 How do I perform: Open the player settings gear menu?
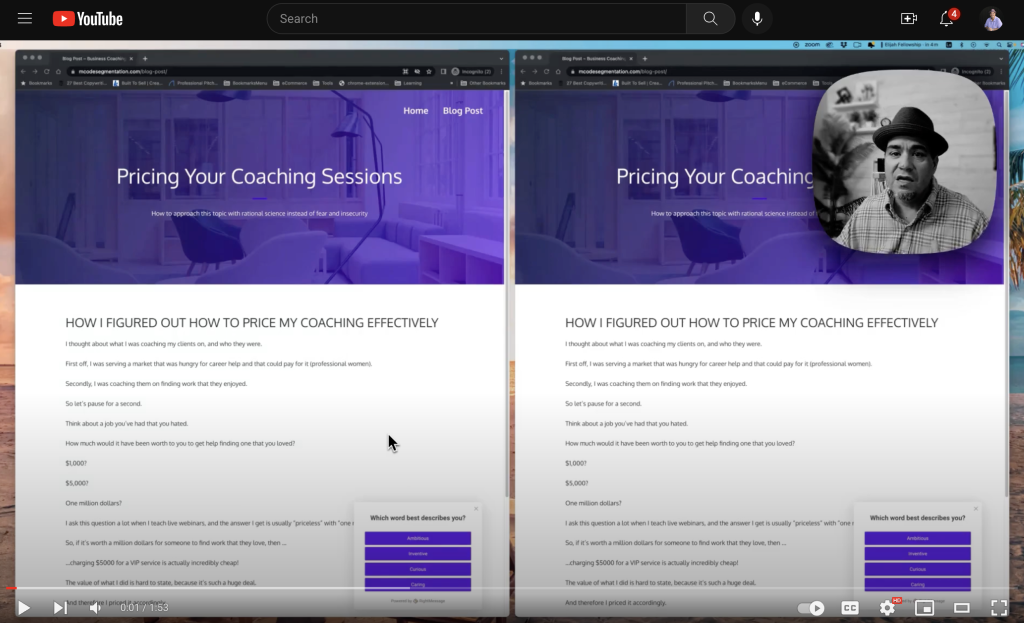click(x=887, y=607)
